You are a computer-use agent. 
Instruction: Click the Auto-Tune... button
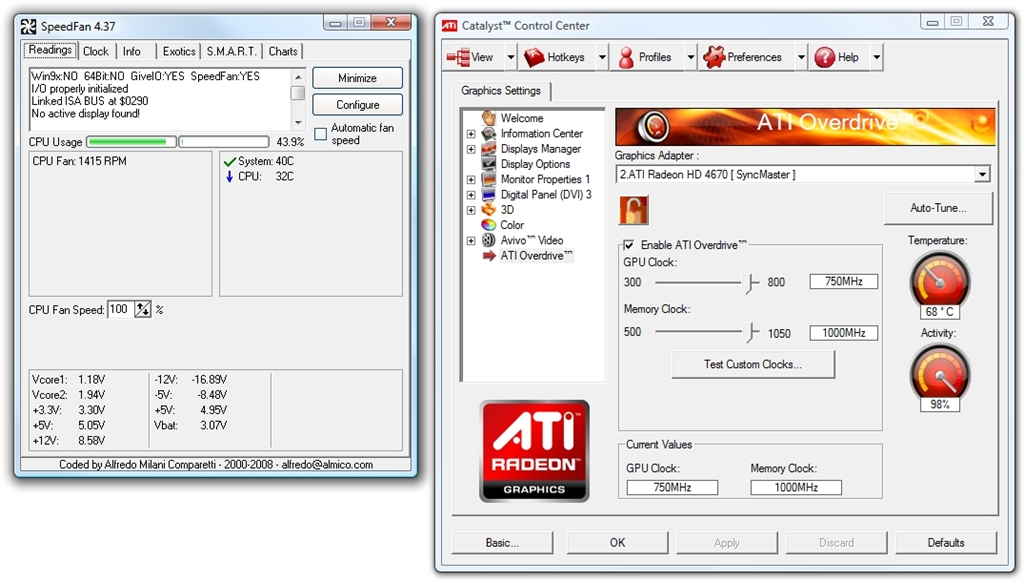pos(938,208)
